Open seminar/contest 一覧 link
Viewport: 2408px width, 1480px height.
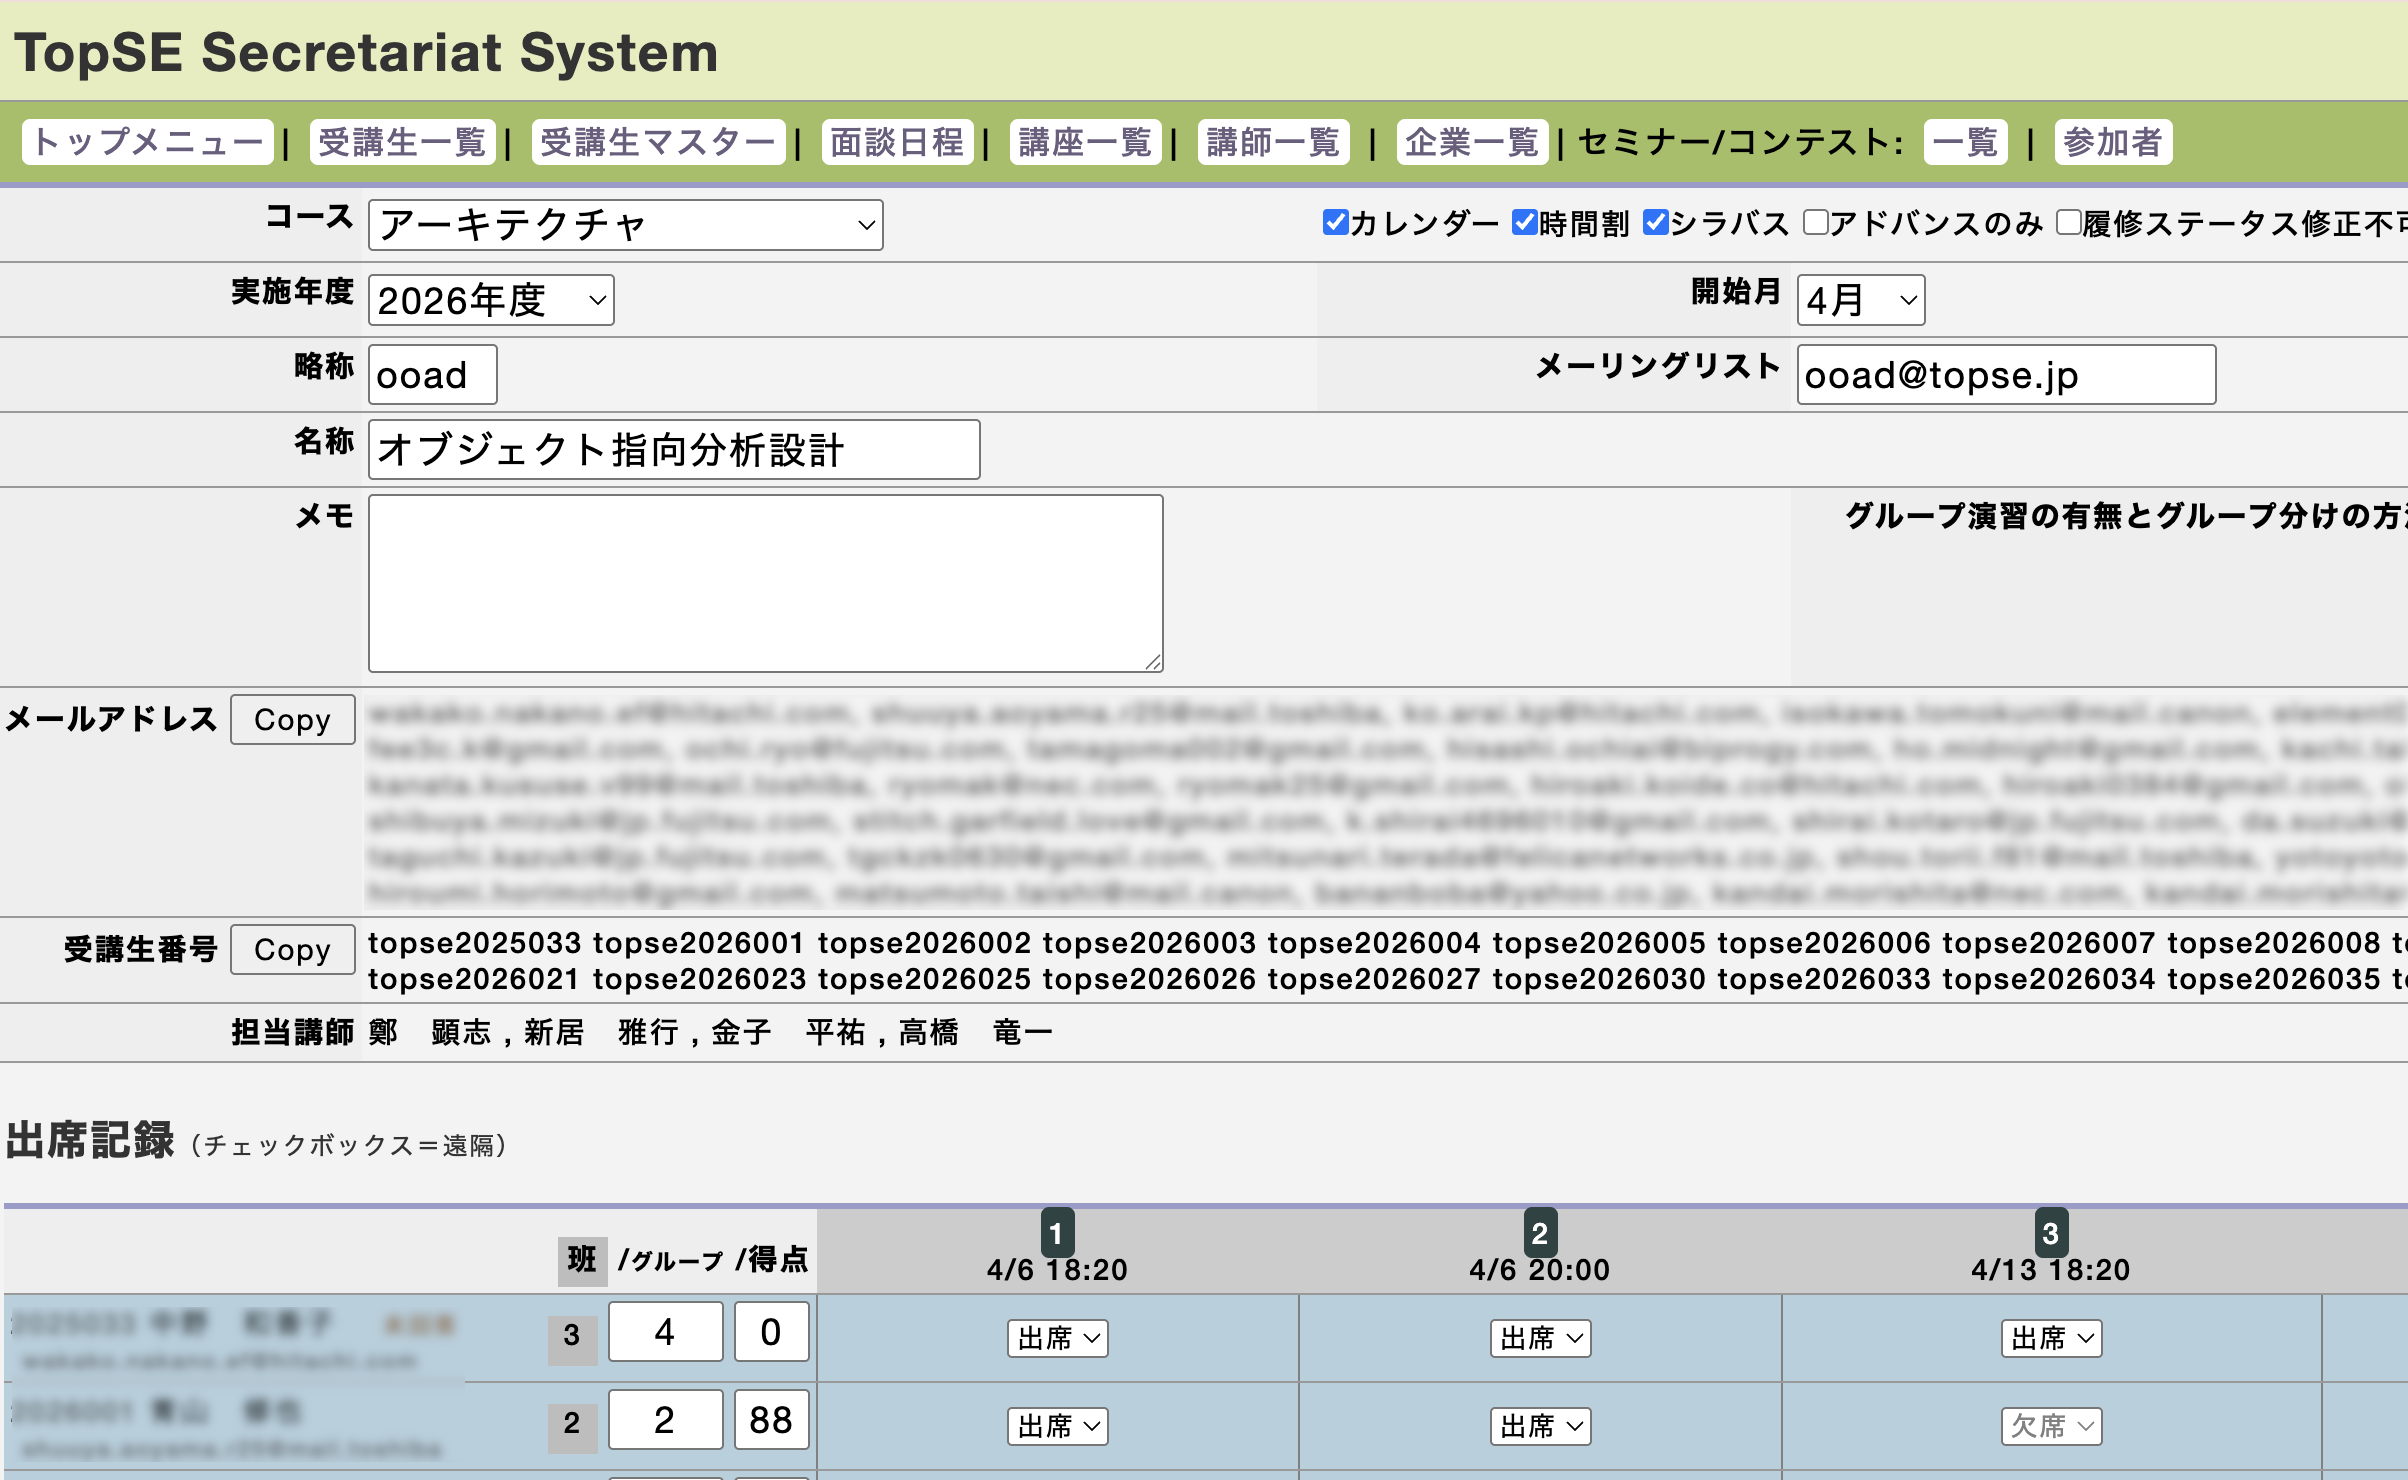[1965, 142]
